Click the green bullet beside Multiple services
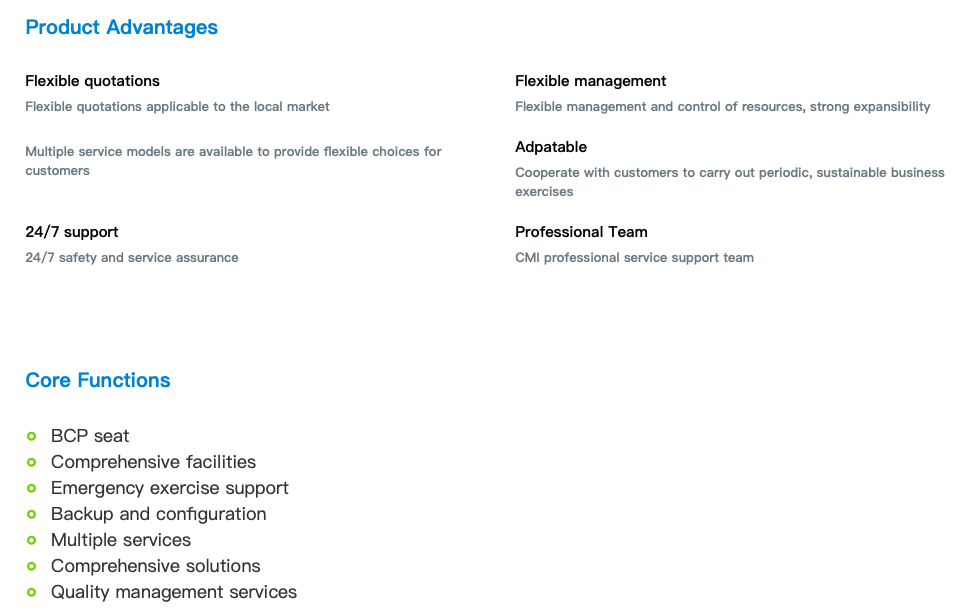The width and height of the screenshot is (961, 611). (x=32, y=541)
